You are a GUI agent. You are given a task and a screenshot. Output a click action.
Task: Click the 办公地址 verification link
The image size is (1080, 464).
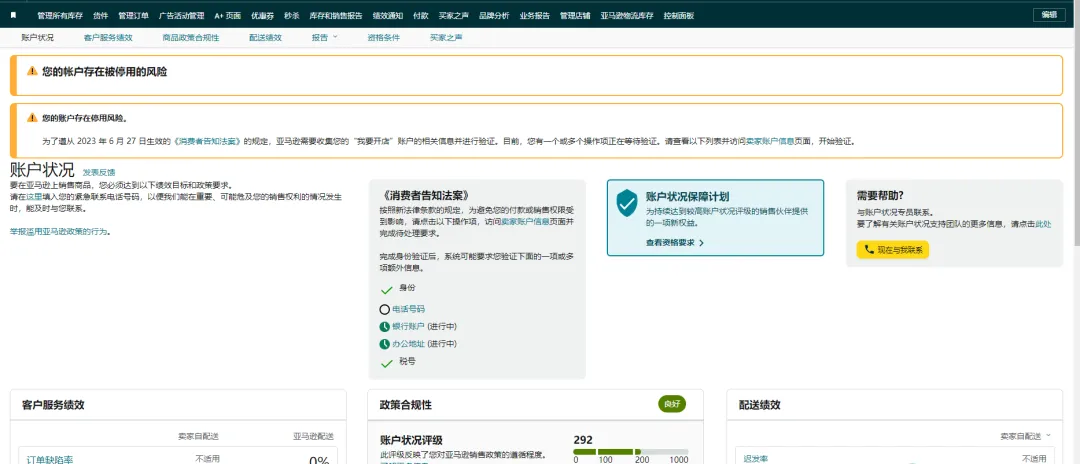coord(408,344)
